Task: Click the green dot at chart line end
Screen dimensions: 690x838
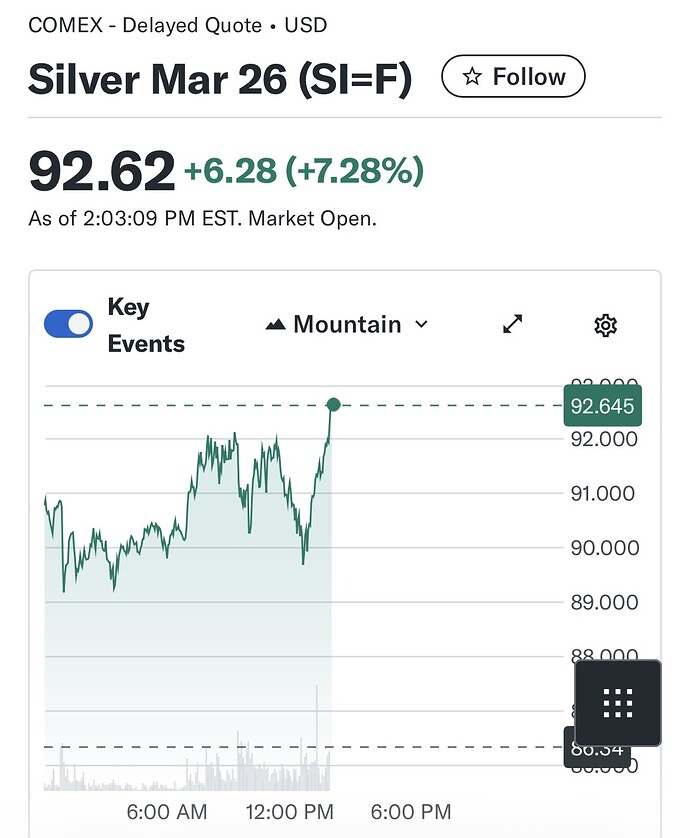Action: point(334,405)
